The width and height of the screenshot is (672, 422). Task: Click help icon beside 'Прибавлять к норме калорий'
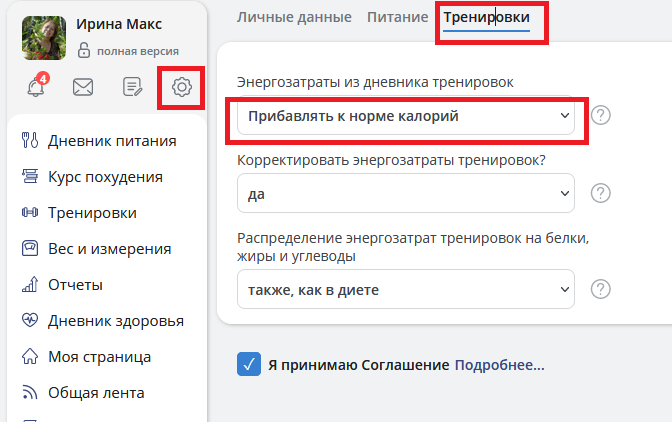pyautogui.click(x=600, y=115)
